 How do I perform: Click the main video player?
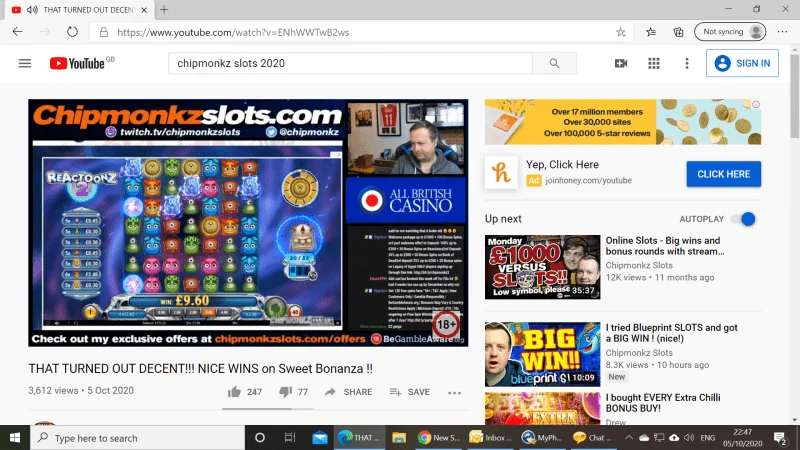[248, 223]
